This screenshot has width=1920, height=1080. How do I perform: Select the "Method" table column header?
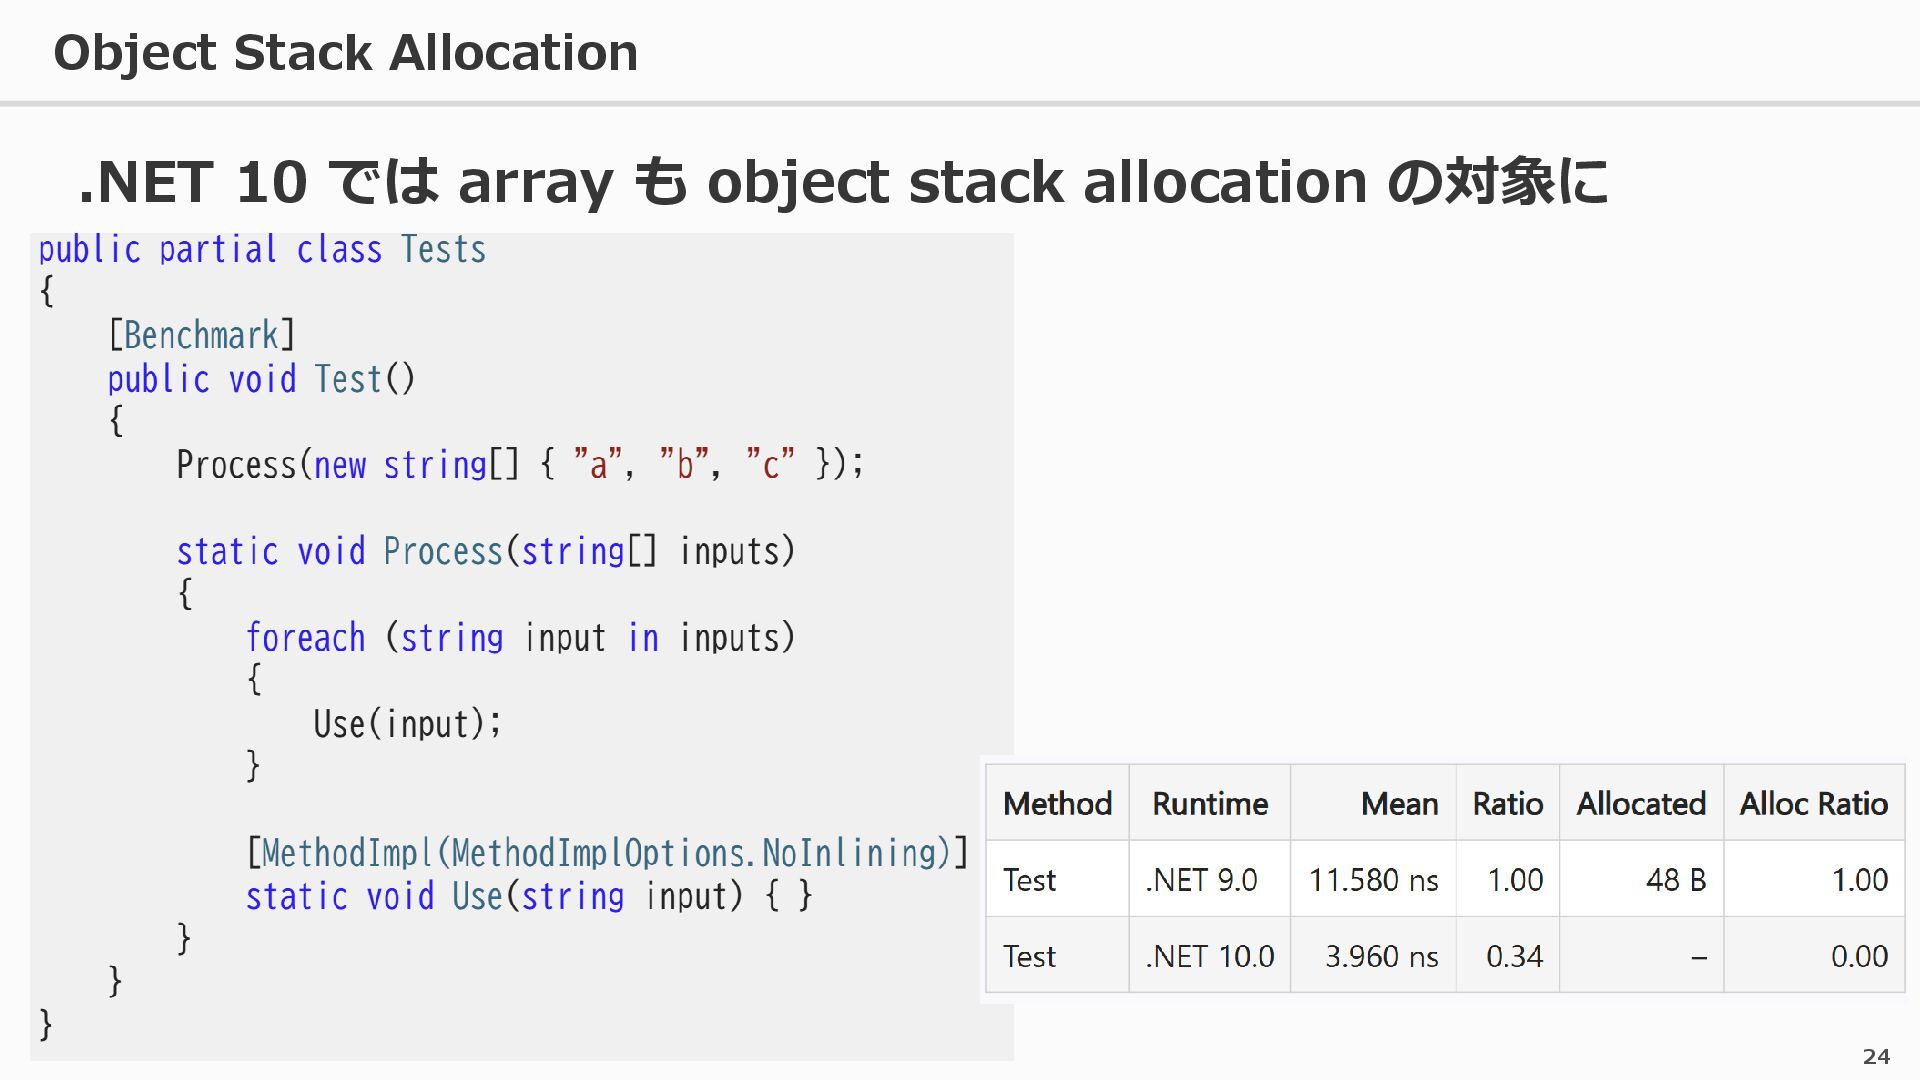[1057, 804]
